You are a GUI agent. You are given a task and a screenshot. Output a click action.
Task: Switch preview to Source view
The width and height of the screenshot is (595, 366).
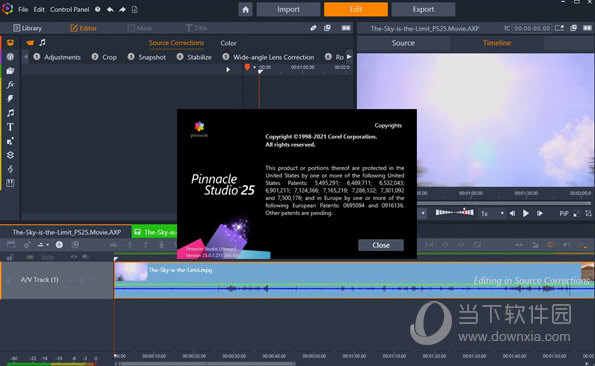(403, 43)
